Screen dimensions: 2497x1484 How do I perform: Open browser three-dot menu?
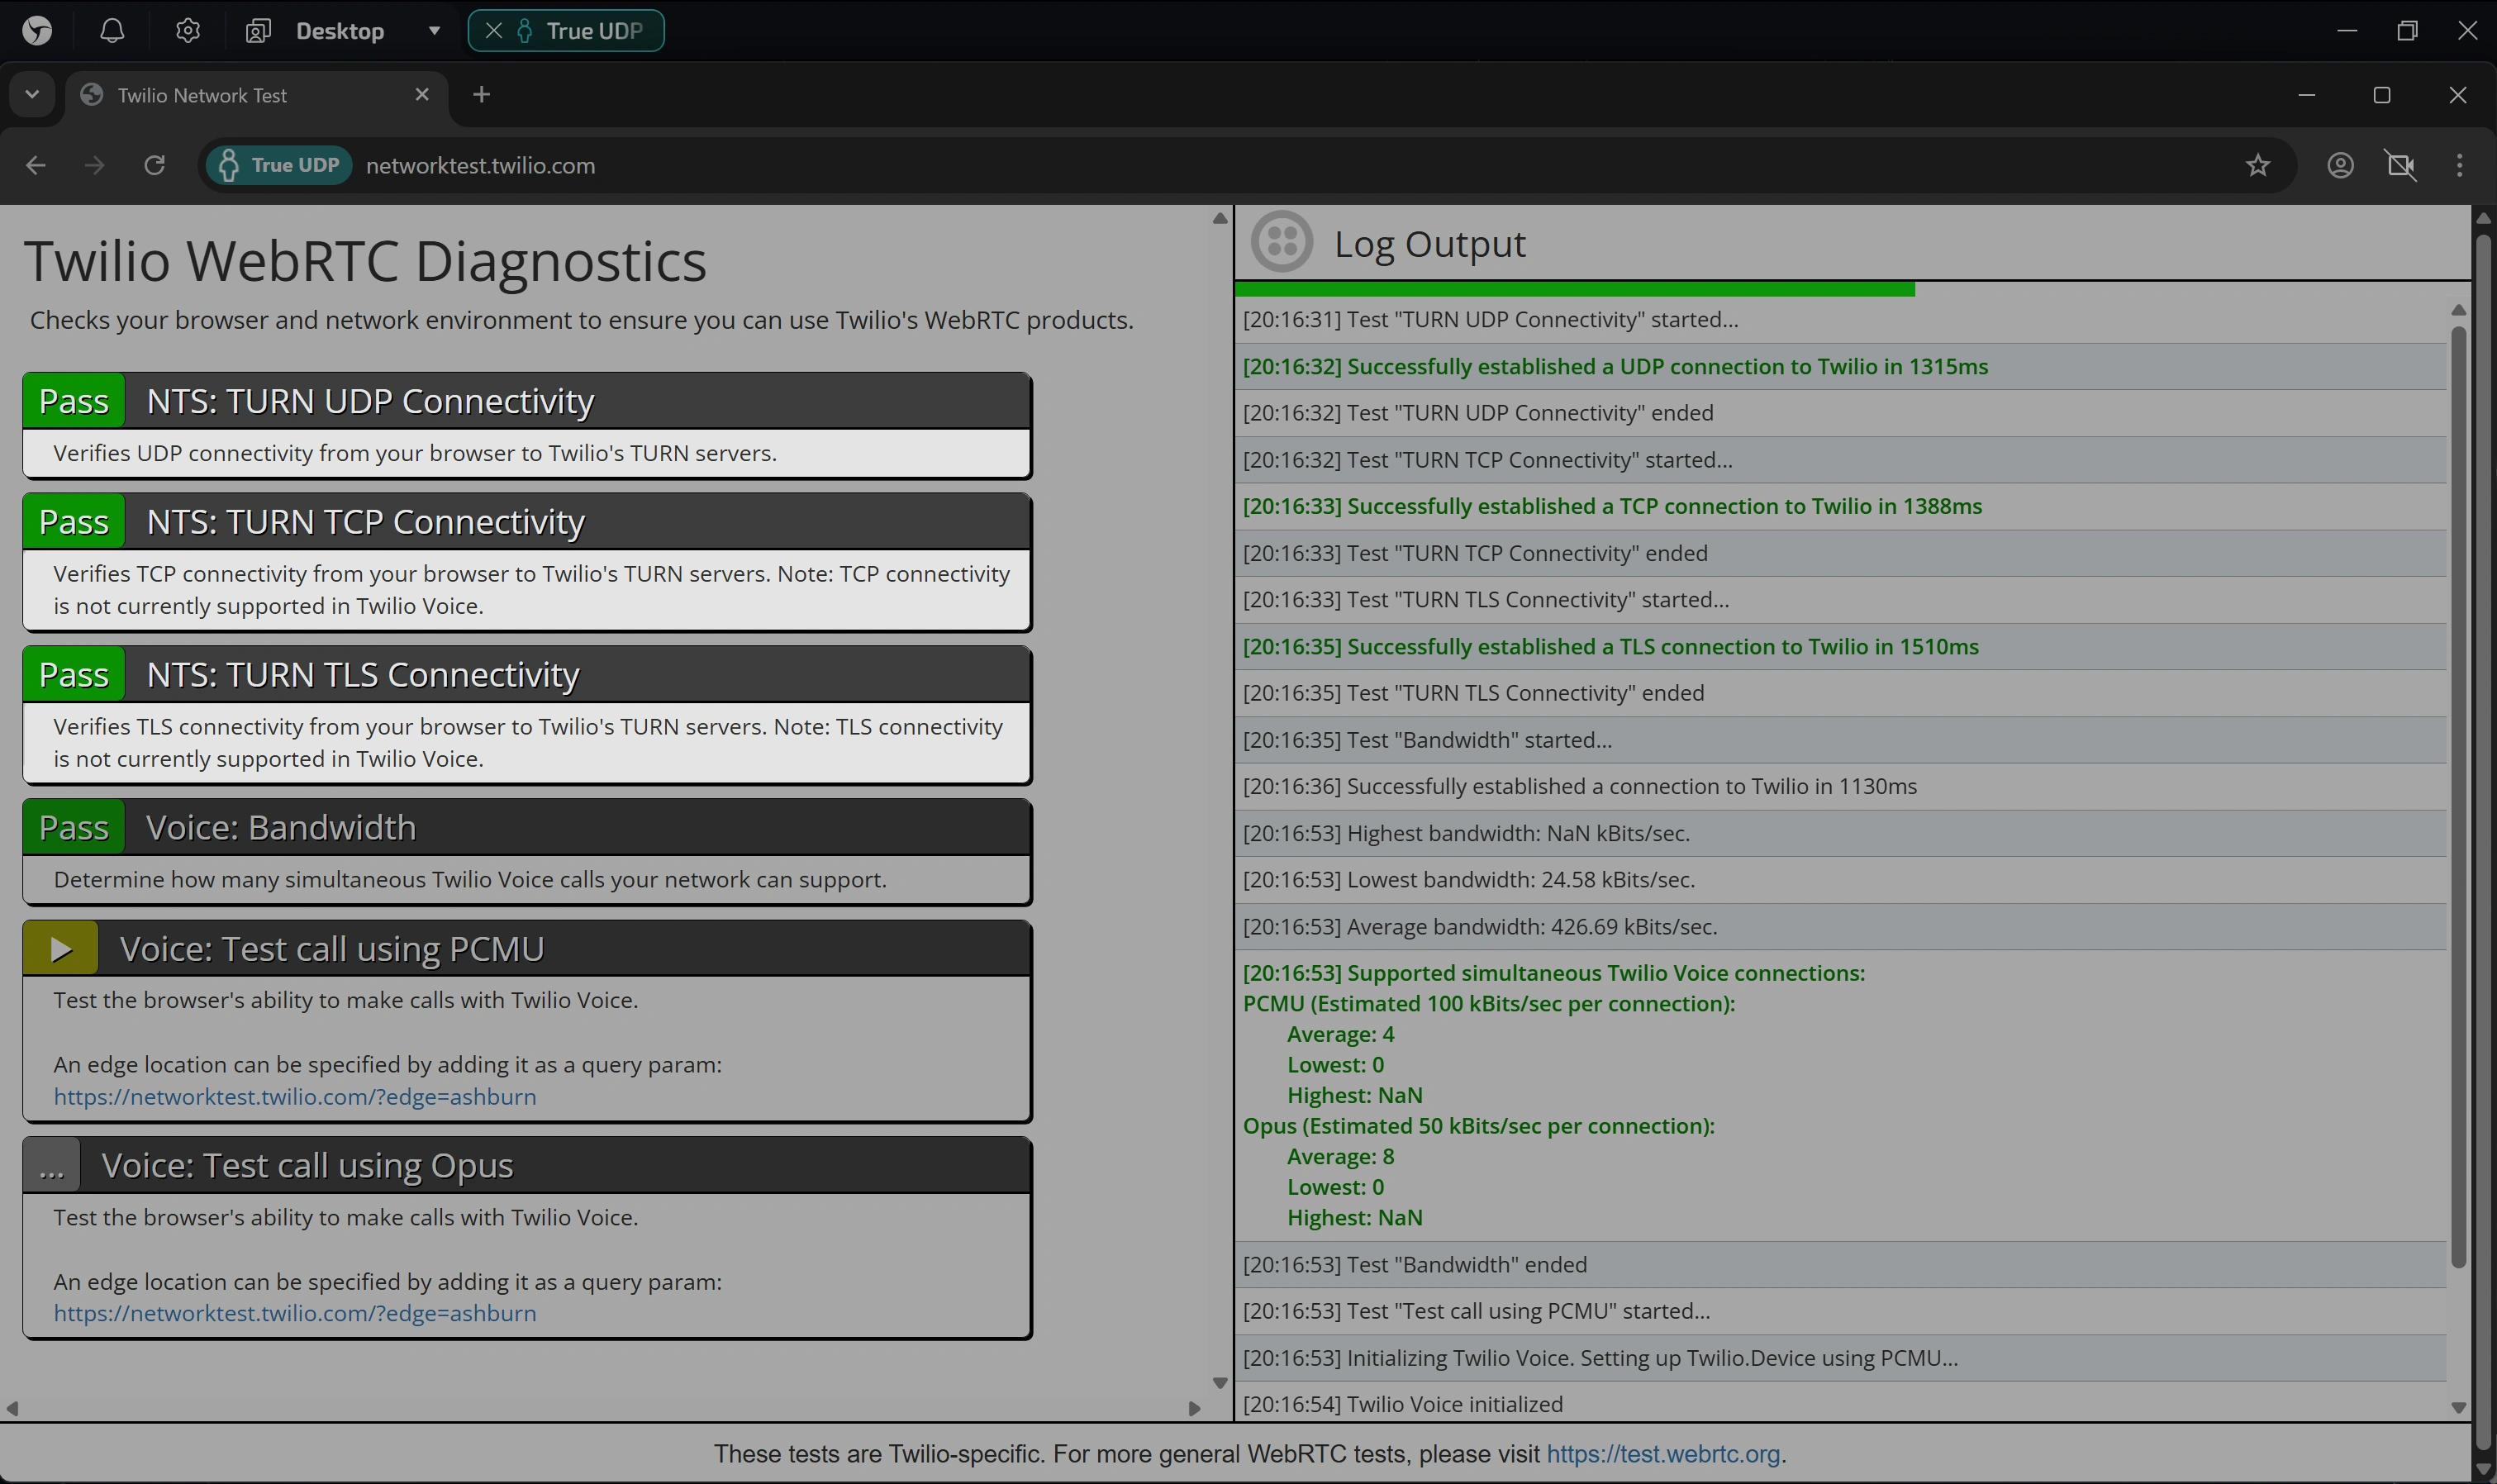tap(2459, 165)
